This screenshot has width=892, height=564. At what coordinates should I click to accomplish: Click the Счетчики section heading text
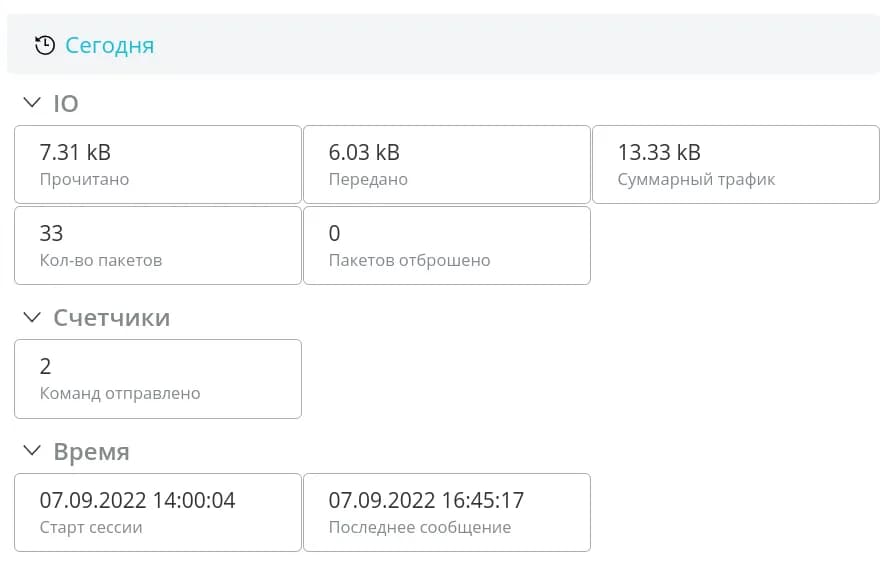click(x=111, y=318)
